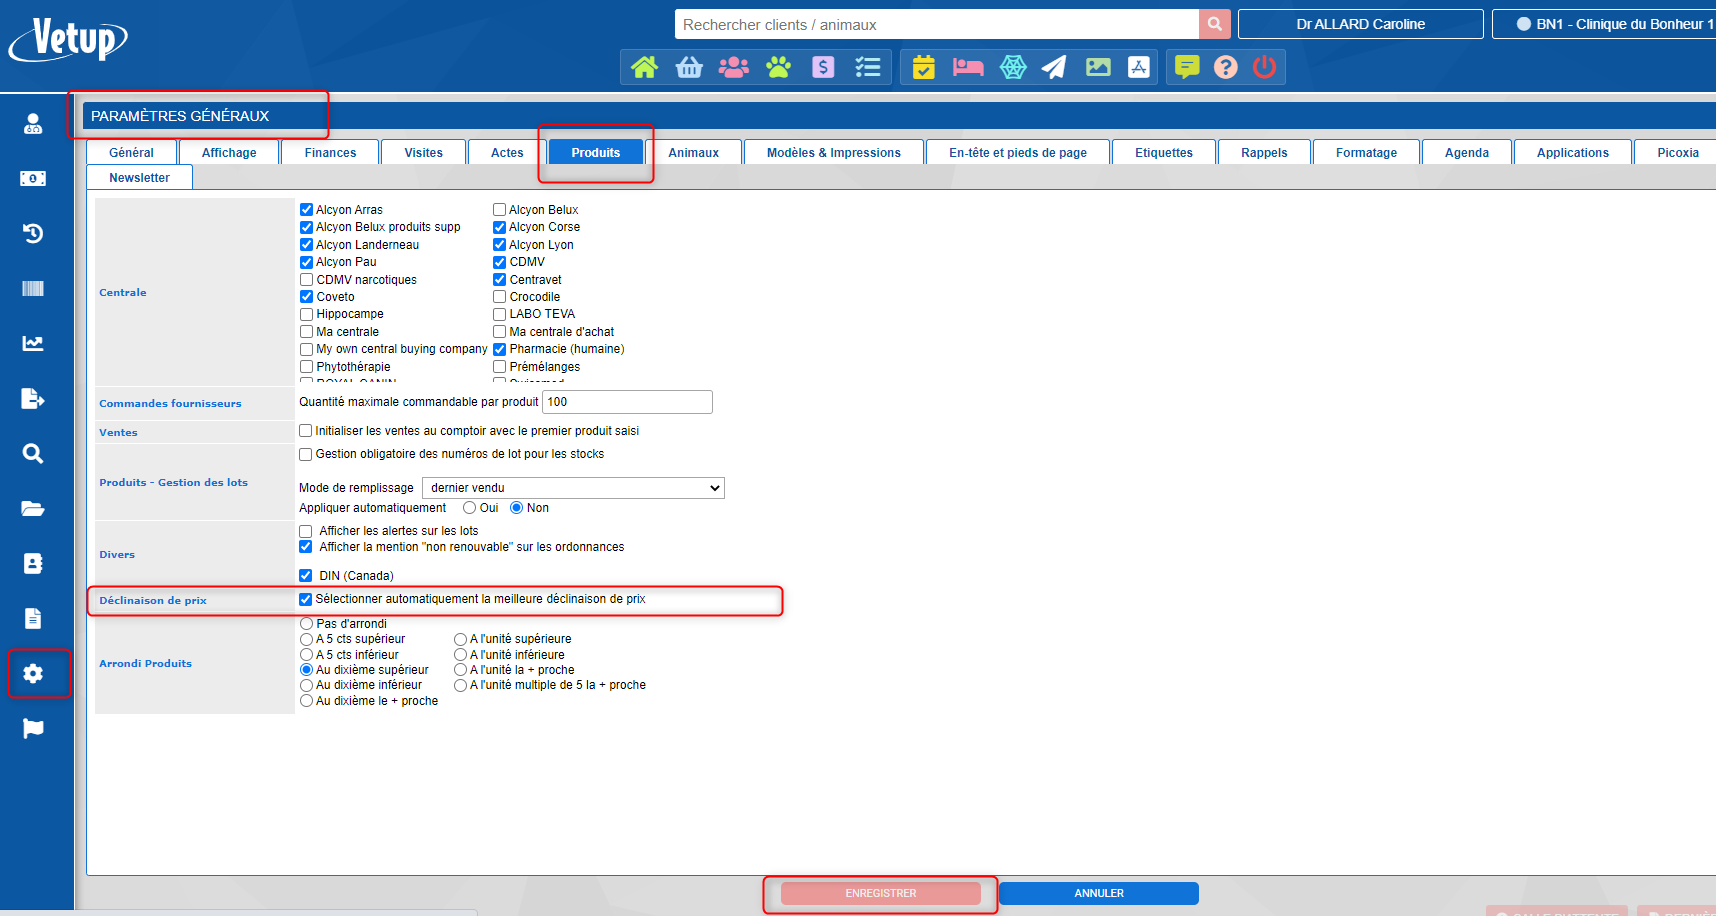Open the home dashboard icon

[644, 67]
